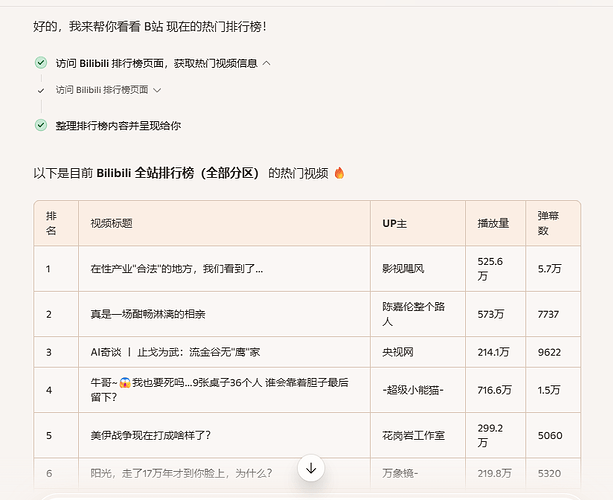Image resolution: width=613 pixels, height=500 pixels.
Task: Click play count 525.6万
Action: click(490, 269)
